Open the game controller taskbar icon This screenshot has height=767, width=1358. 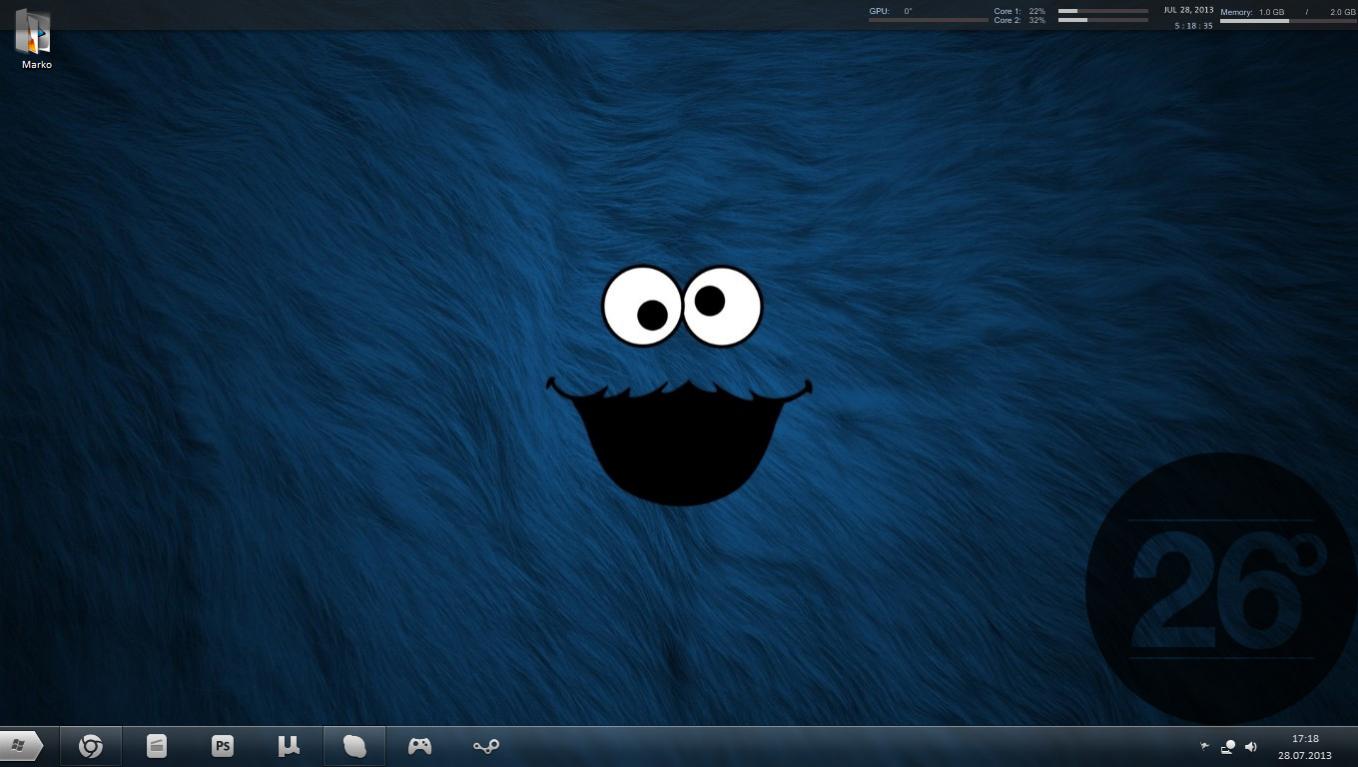[420, 746]
